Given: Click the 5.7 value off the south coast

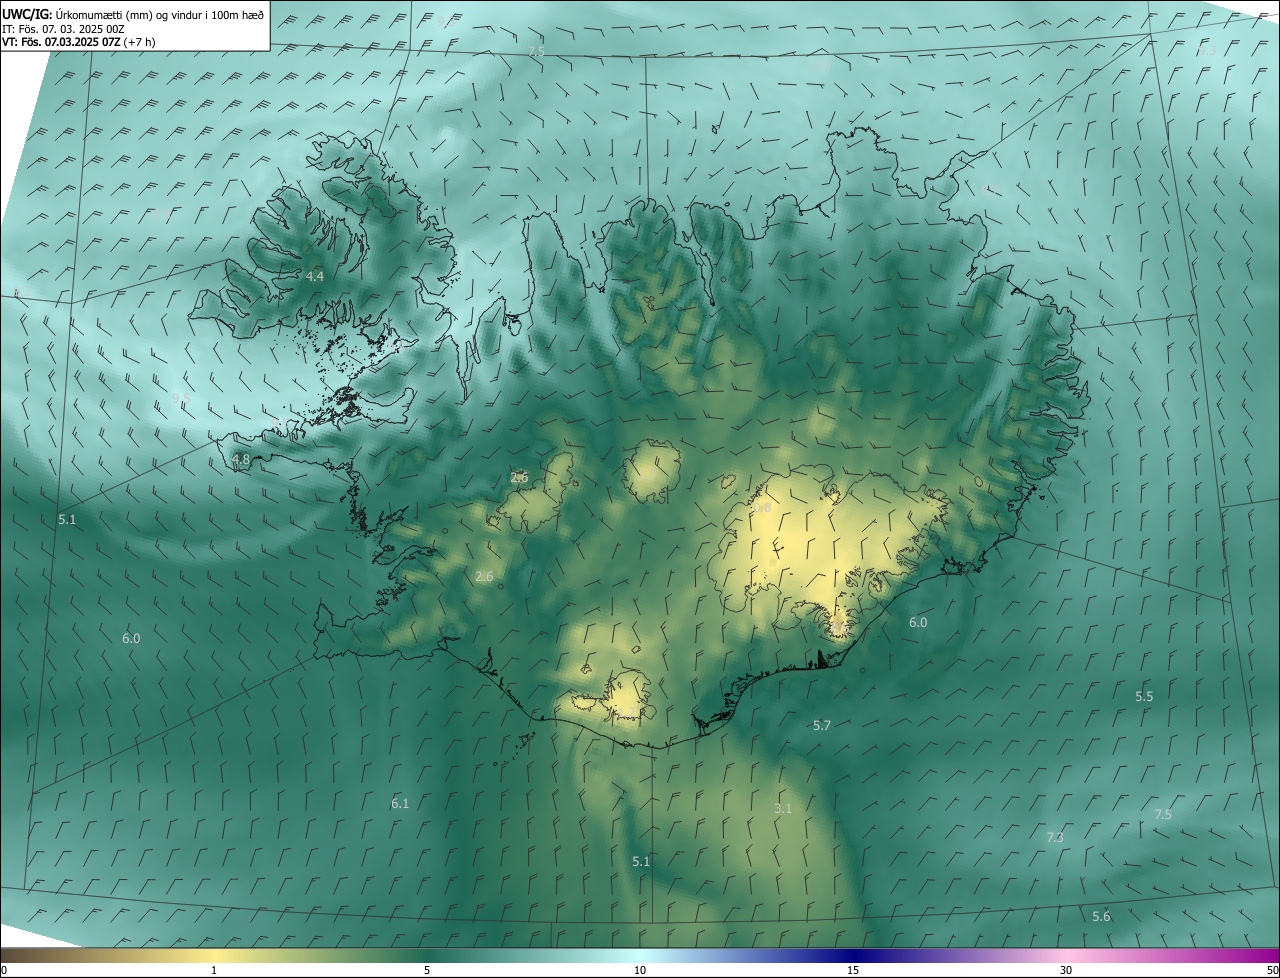Looking at the screenshot, I should tap(822, 725).
